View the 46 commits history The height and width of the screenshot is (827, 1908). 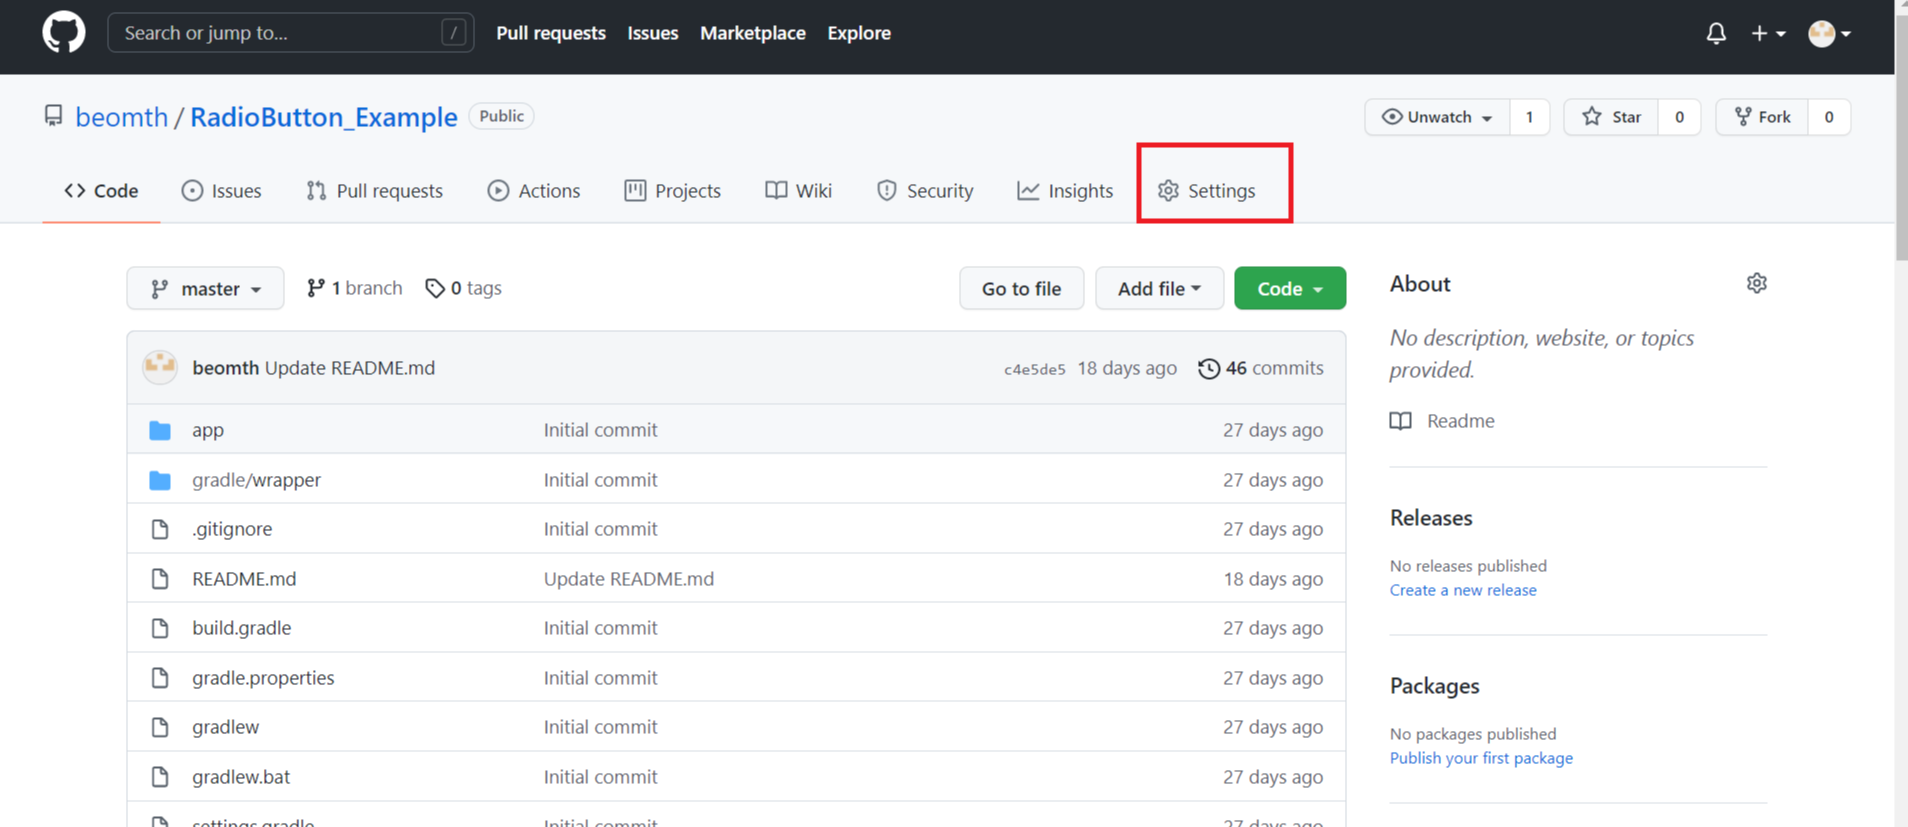tap(1261, 368)
